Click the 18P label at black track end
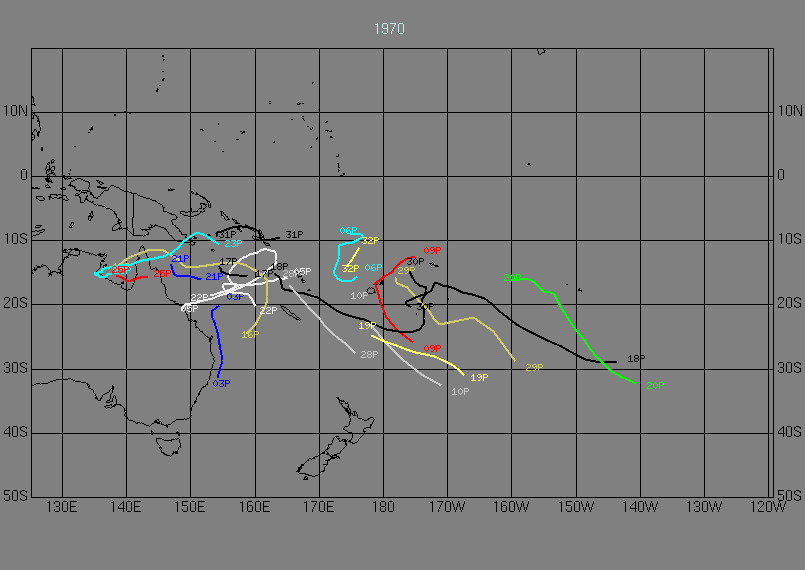805x570 pixels. coord(635,359)
